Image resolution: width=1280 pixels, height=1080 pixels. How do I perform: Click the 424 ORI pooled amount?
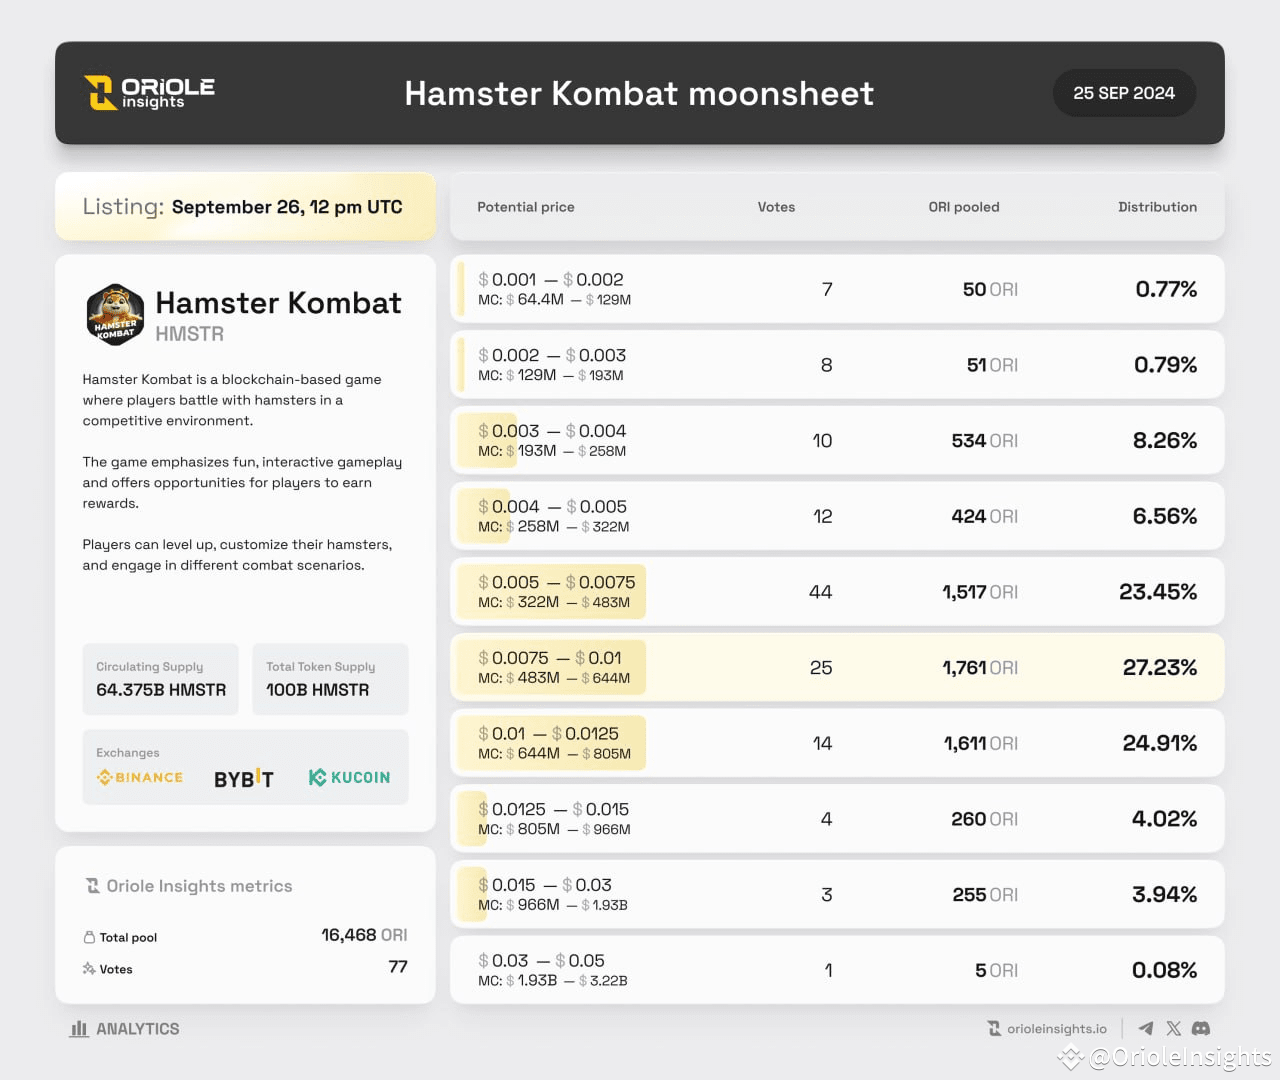[x=985, y=516]
